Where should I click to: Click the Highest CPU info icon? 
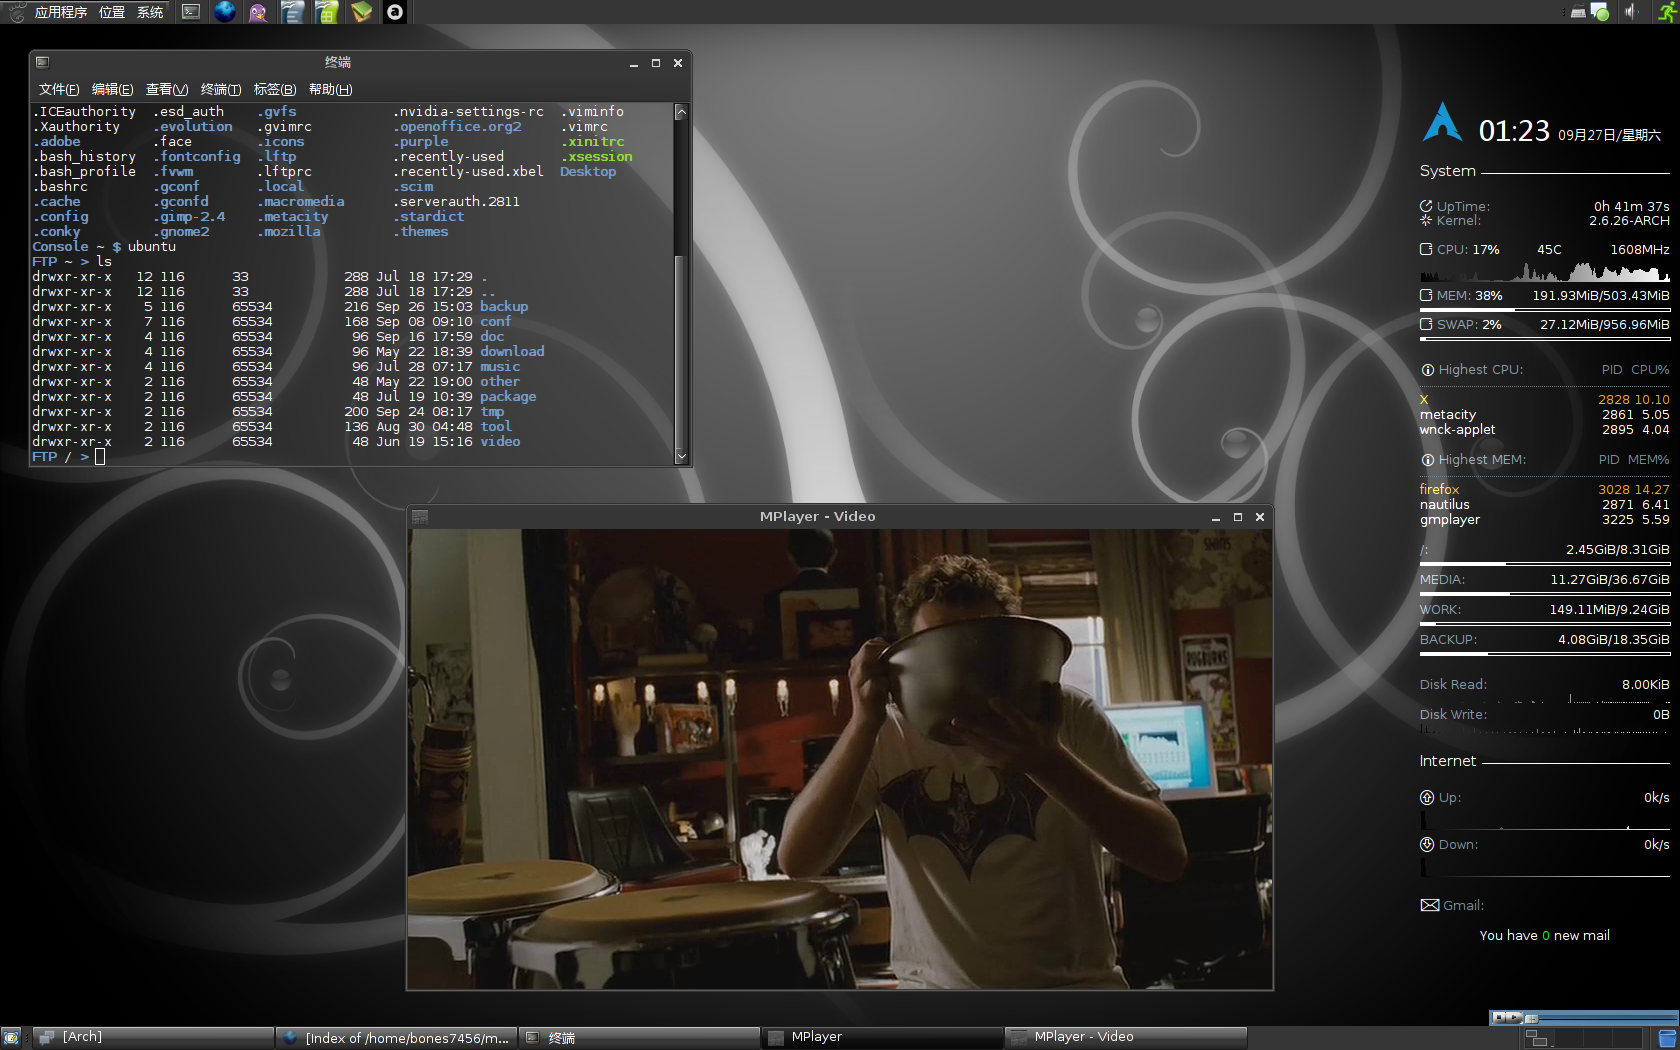[1427, 370]
